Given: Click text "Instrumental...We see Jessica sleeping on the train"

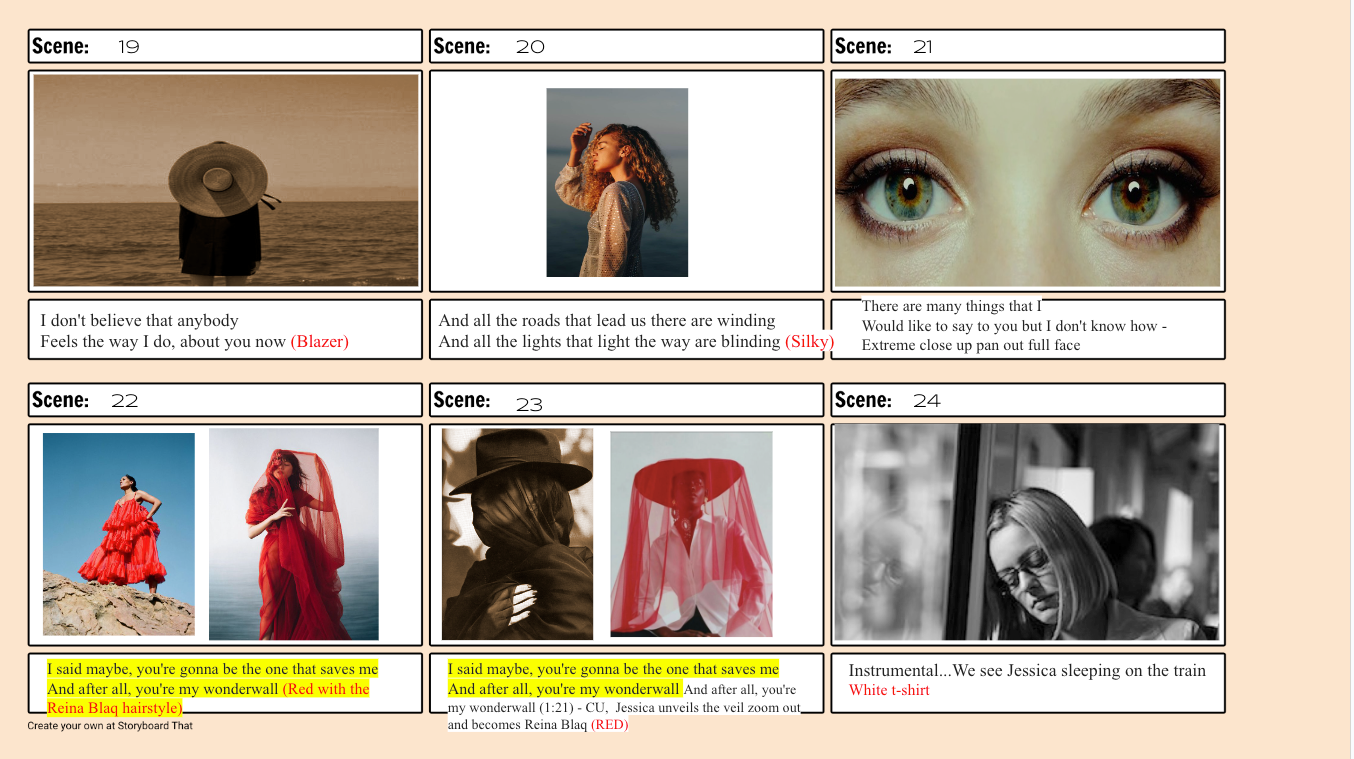Looking at the screenshot, I should point(1027,671).
